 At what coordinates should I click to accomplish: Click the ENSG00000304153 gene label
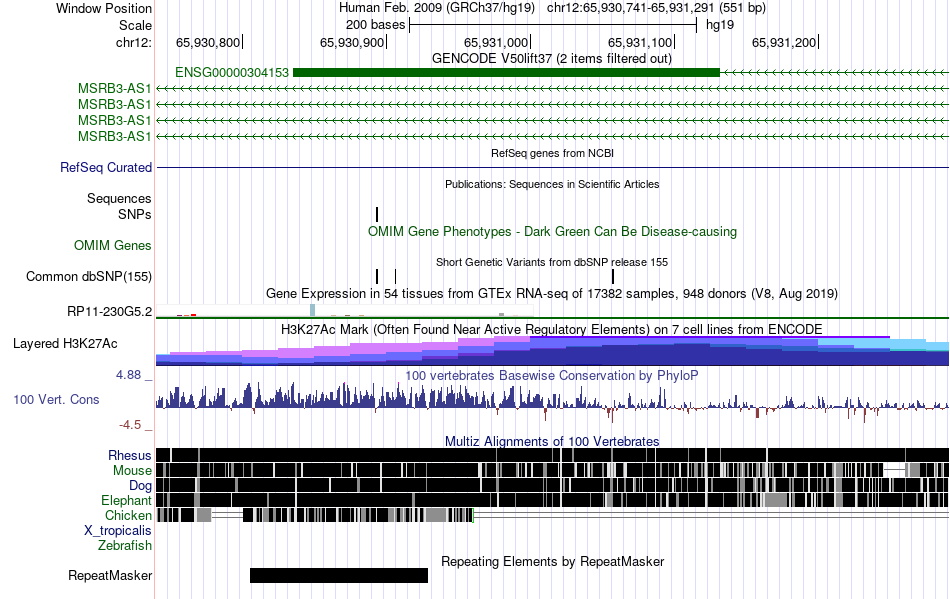(231, 73)
